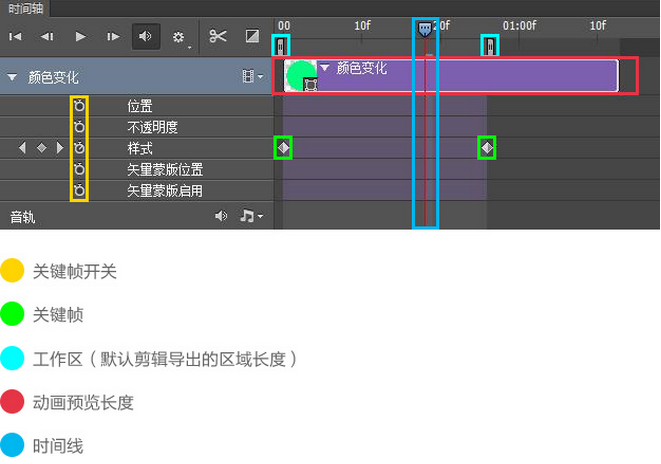
Task: Choose transition icon beside scissors
Action: 252,36
